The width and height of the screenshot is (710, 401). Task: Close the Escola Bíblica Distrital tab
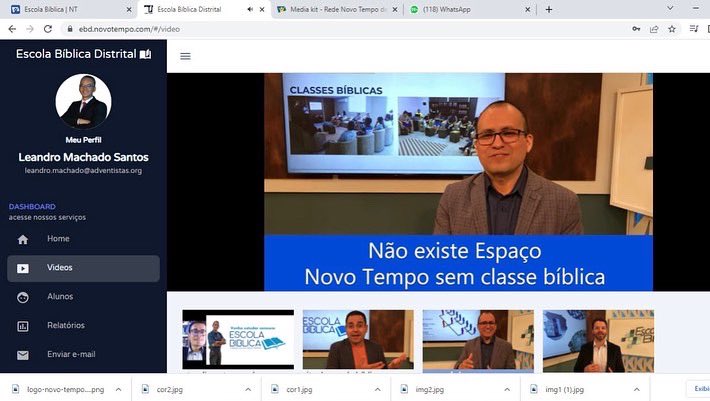click(262, 9)
